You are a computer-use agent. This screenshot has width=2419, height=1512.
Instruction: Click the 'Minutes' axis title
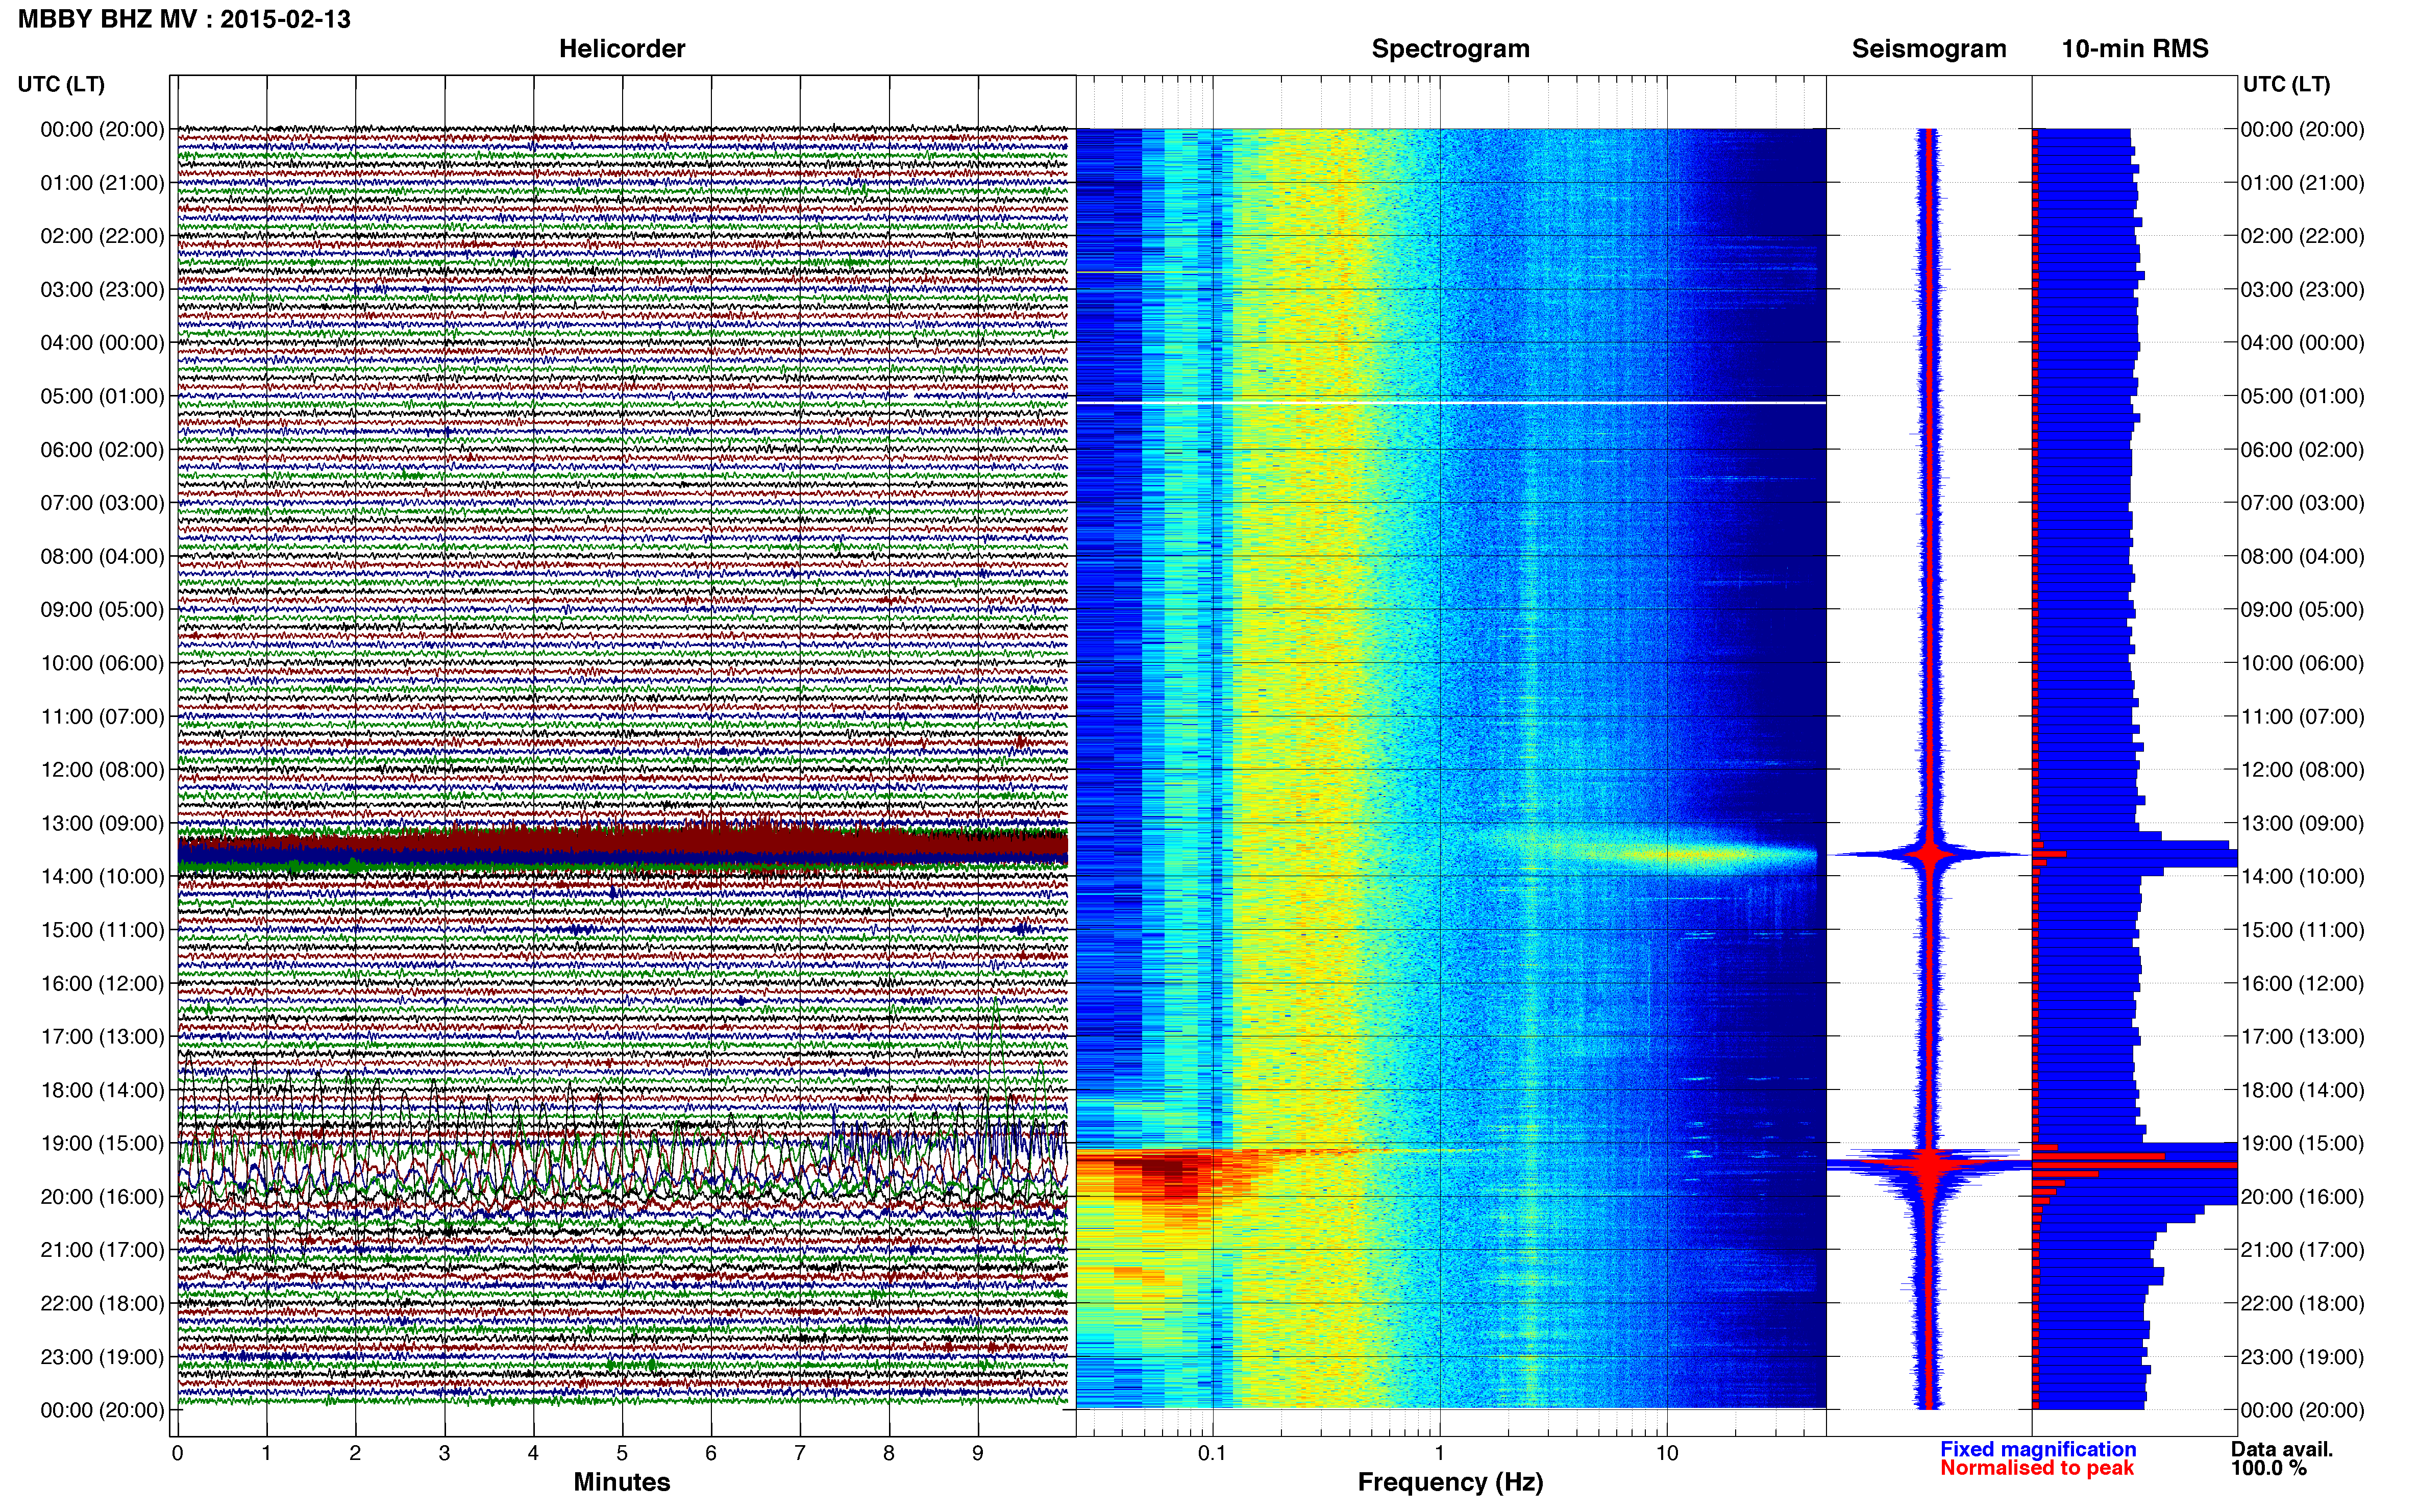coord(621,1482)
